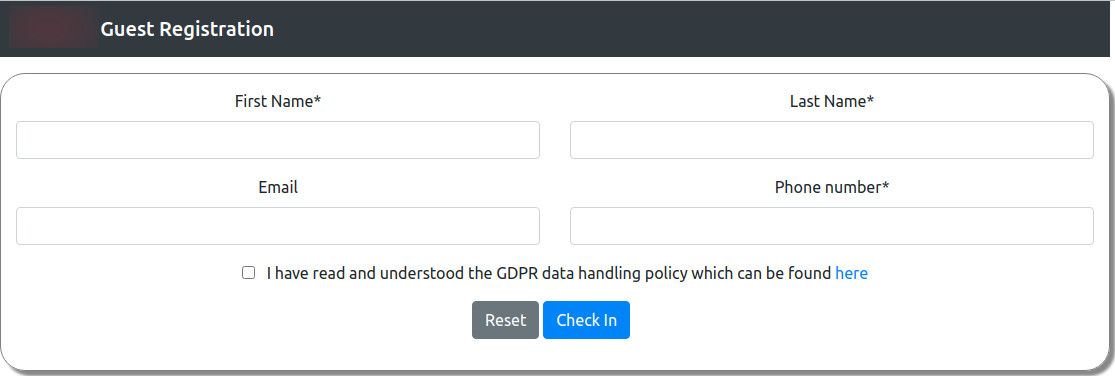The height and width of the screenshot is (376, 1115).
Task: Click the First Name* label
Action: 277,102
